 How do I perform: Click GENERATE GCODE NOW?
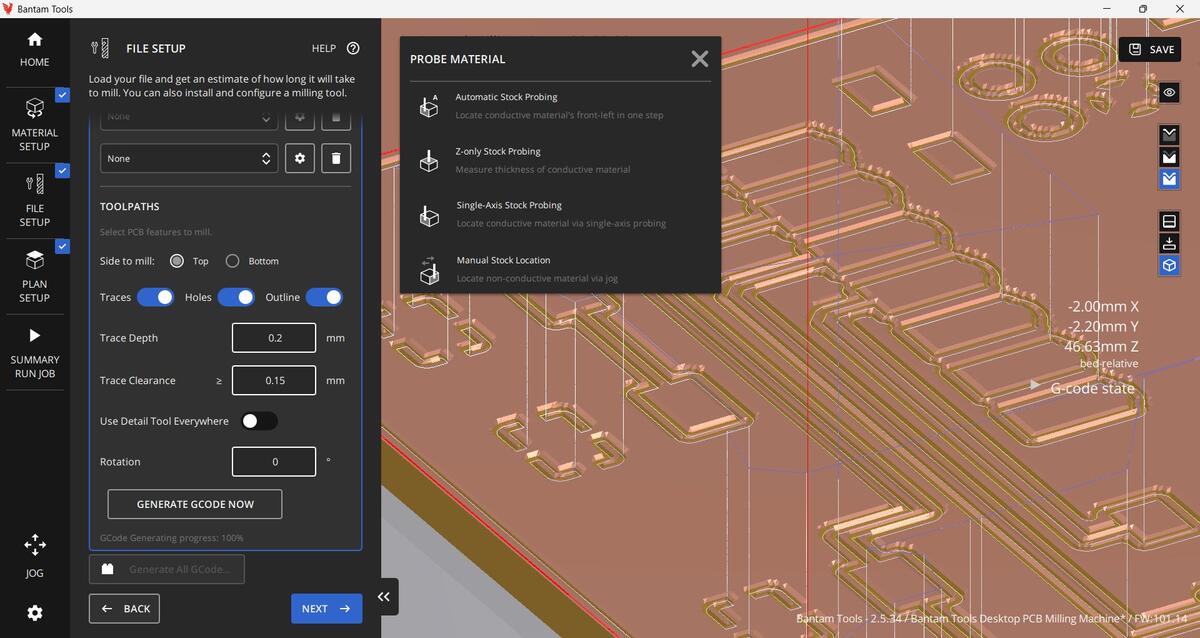(195, 504)
